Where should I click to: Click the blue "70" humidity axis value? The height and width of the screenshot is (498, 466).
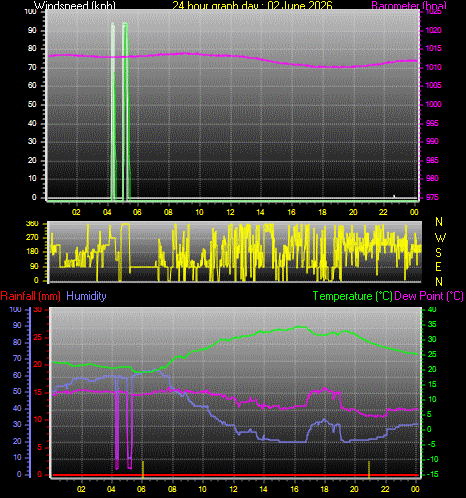[17, 359]
